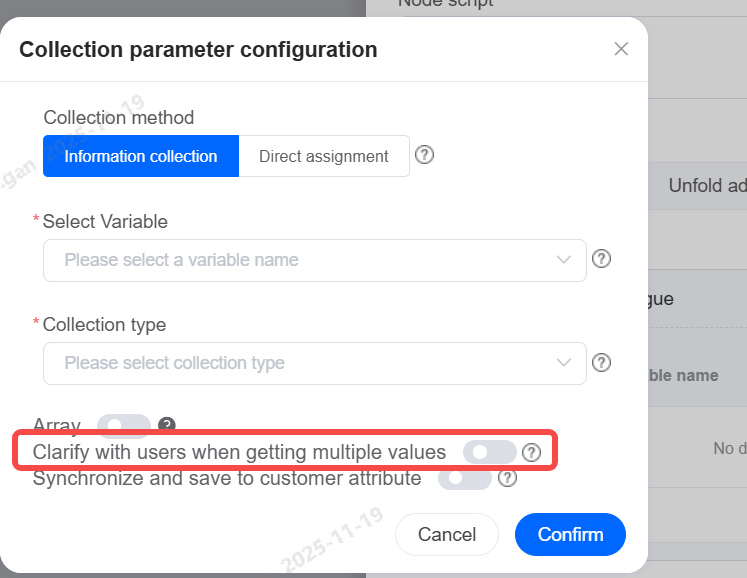
Task: Click the help icon beside Array toggle
Action: point(167,424)
